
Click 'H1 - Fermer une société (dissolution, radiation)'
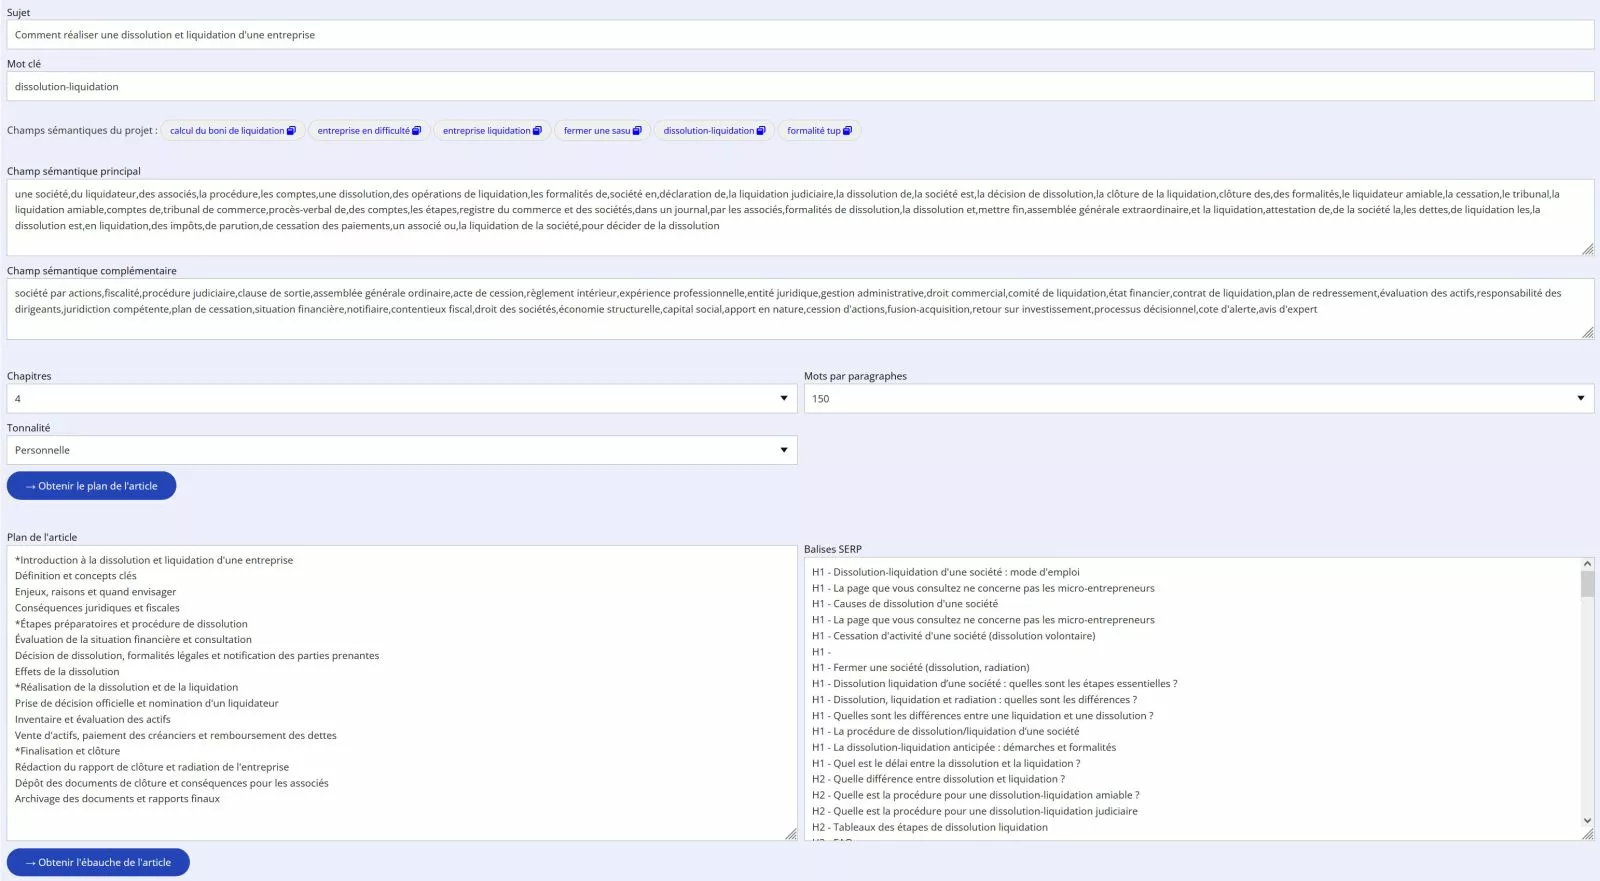point(921,668)
